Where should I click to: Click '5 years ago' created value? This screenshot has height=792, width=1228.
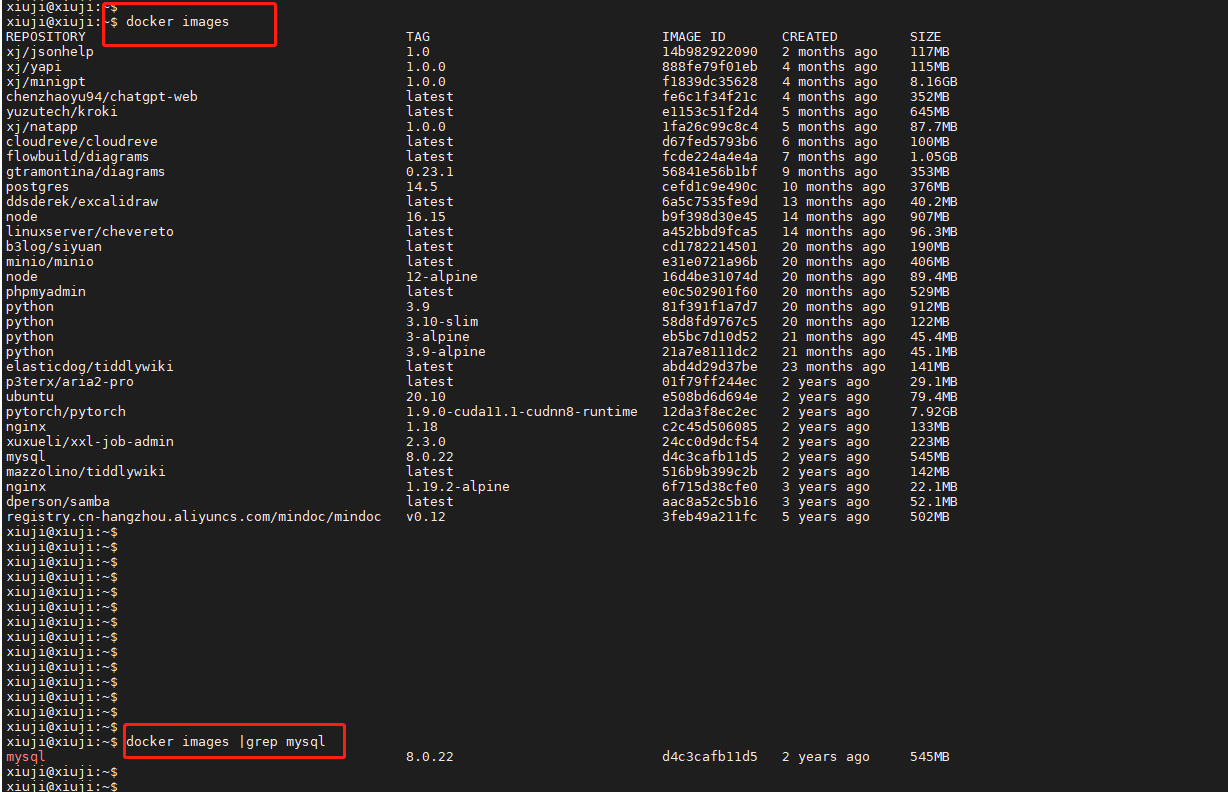[826, 516]
